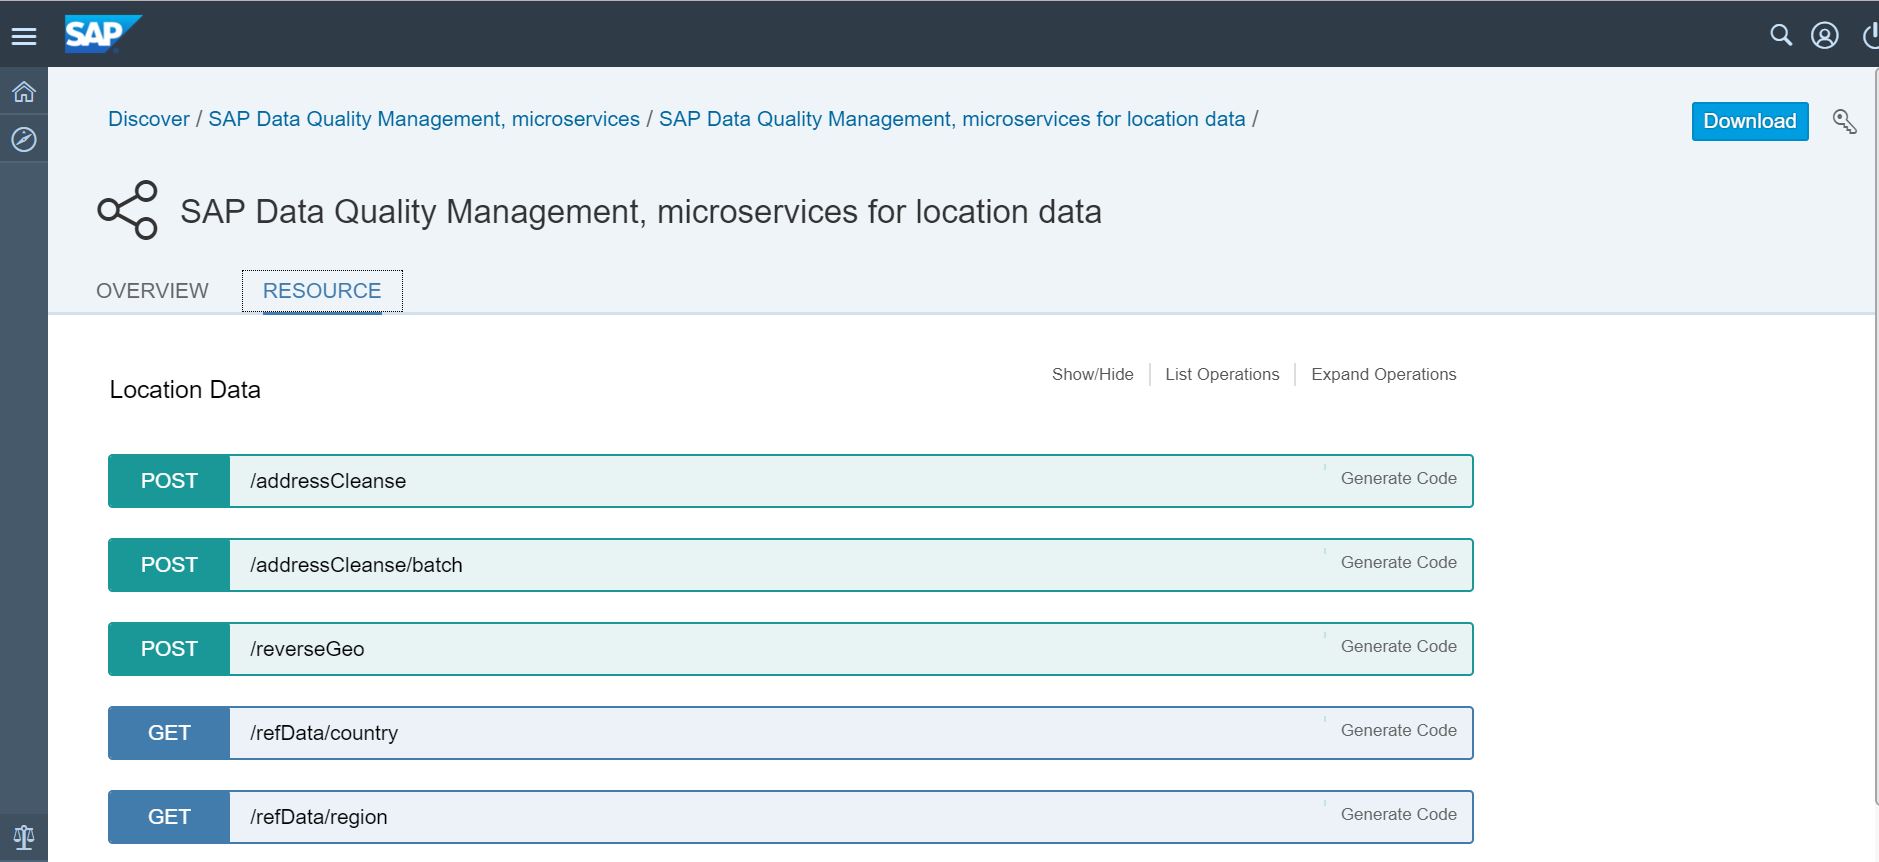Screen dimensions: 1879x862
Task: Click POST badge of /reverseGeo
Action: [x=169, y=649]
